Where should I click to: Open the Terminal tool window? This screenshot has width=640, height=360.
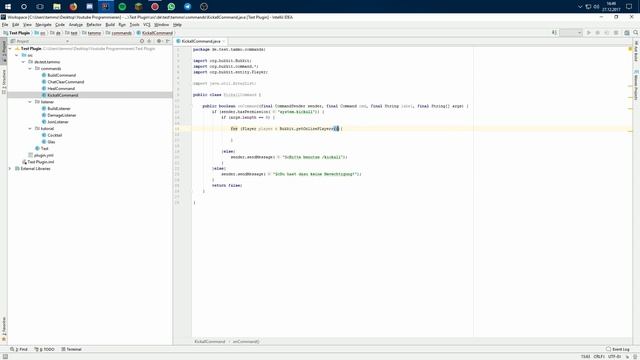(x=71, y=349)
